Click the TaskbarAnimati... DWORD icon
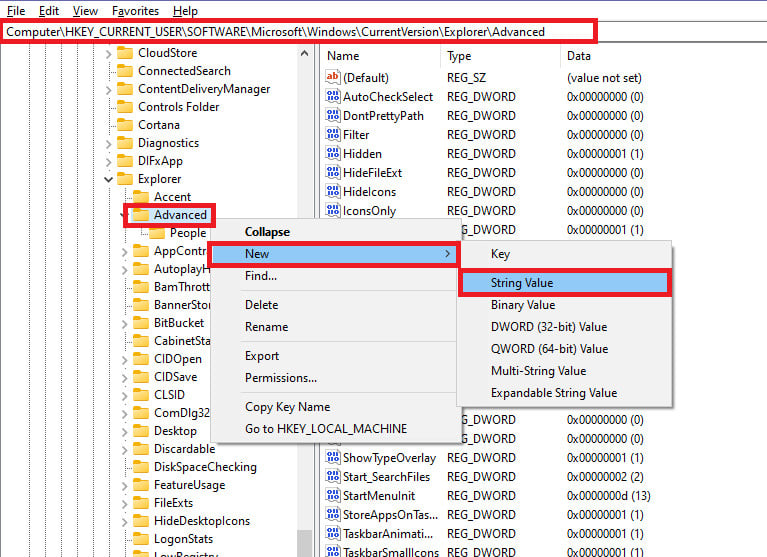 pos(333,534)
